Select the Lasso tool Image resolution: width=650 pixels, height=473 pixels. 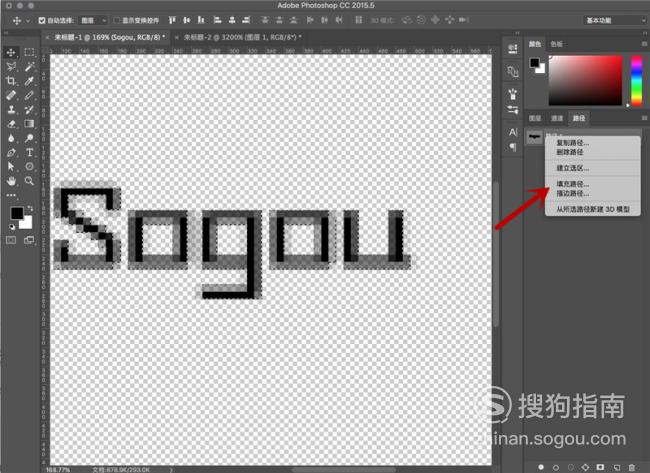click(11, 66)
